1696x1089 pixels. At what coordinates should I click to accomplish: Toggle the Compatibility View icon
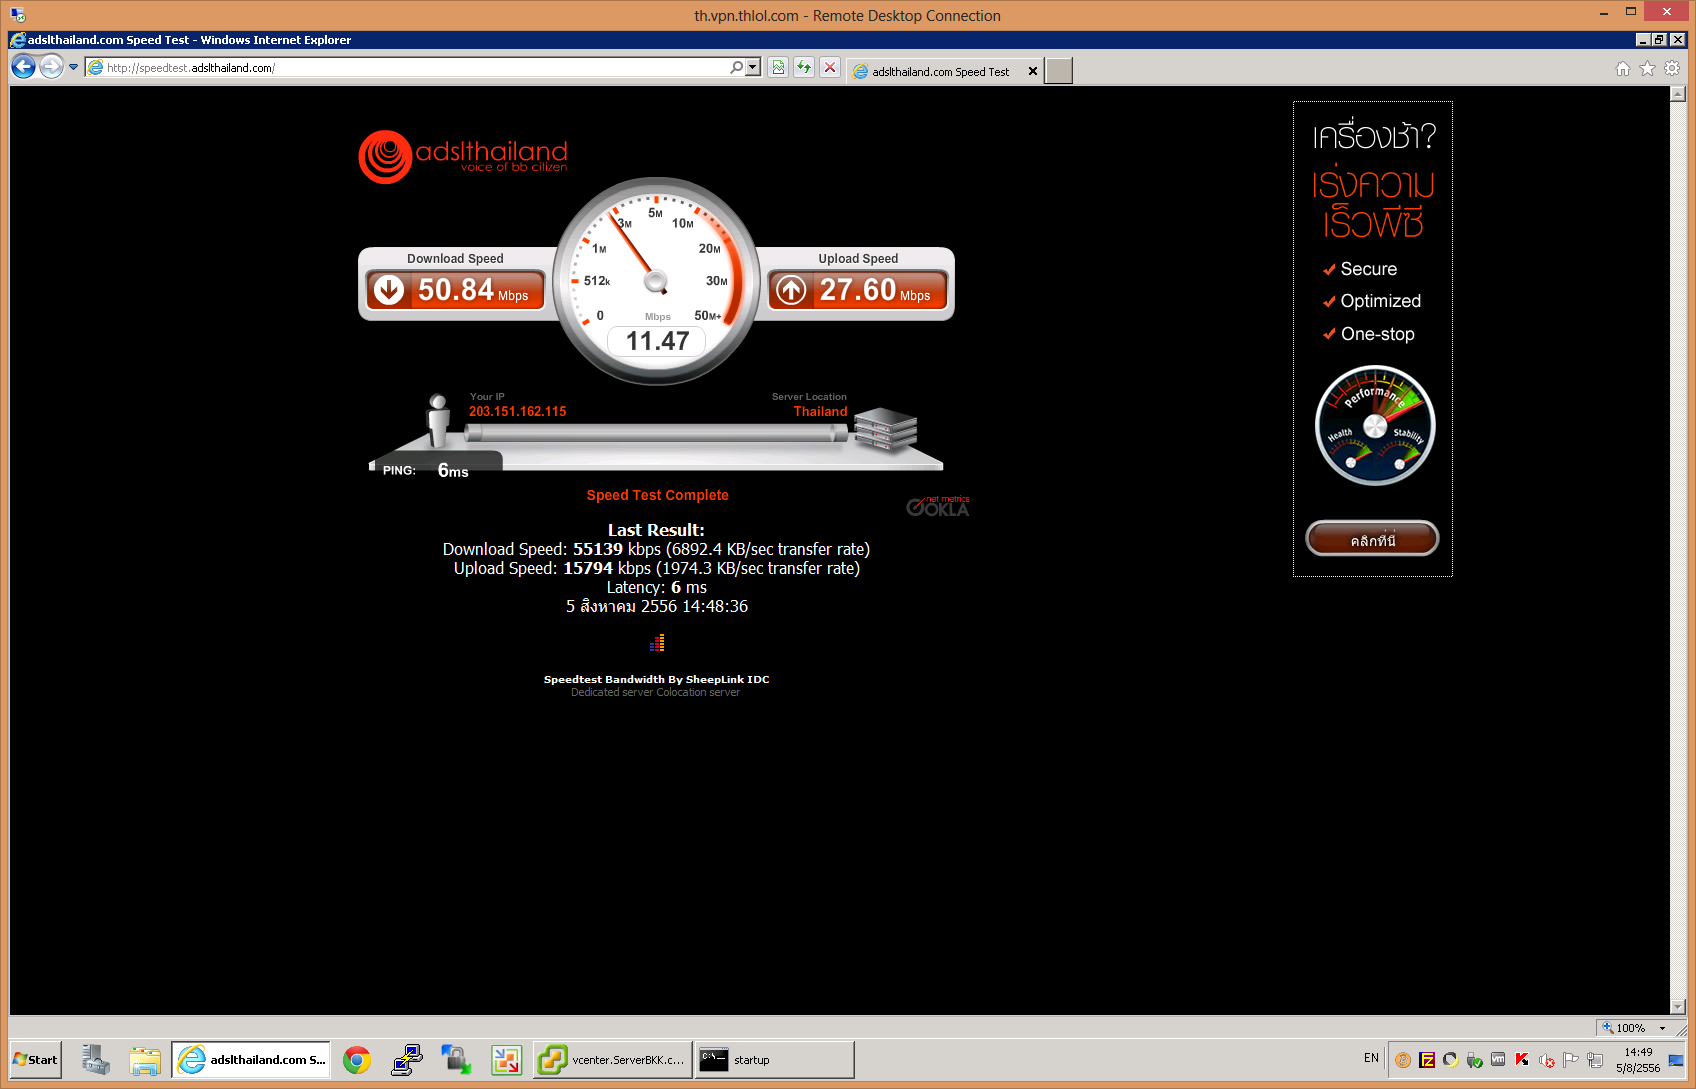[778, 68]
